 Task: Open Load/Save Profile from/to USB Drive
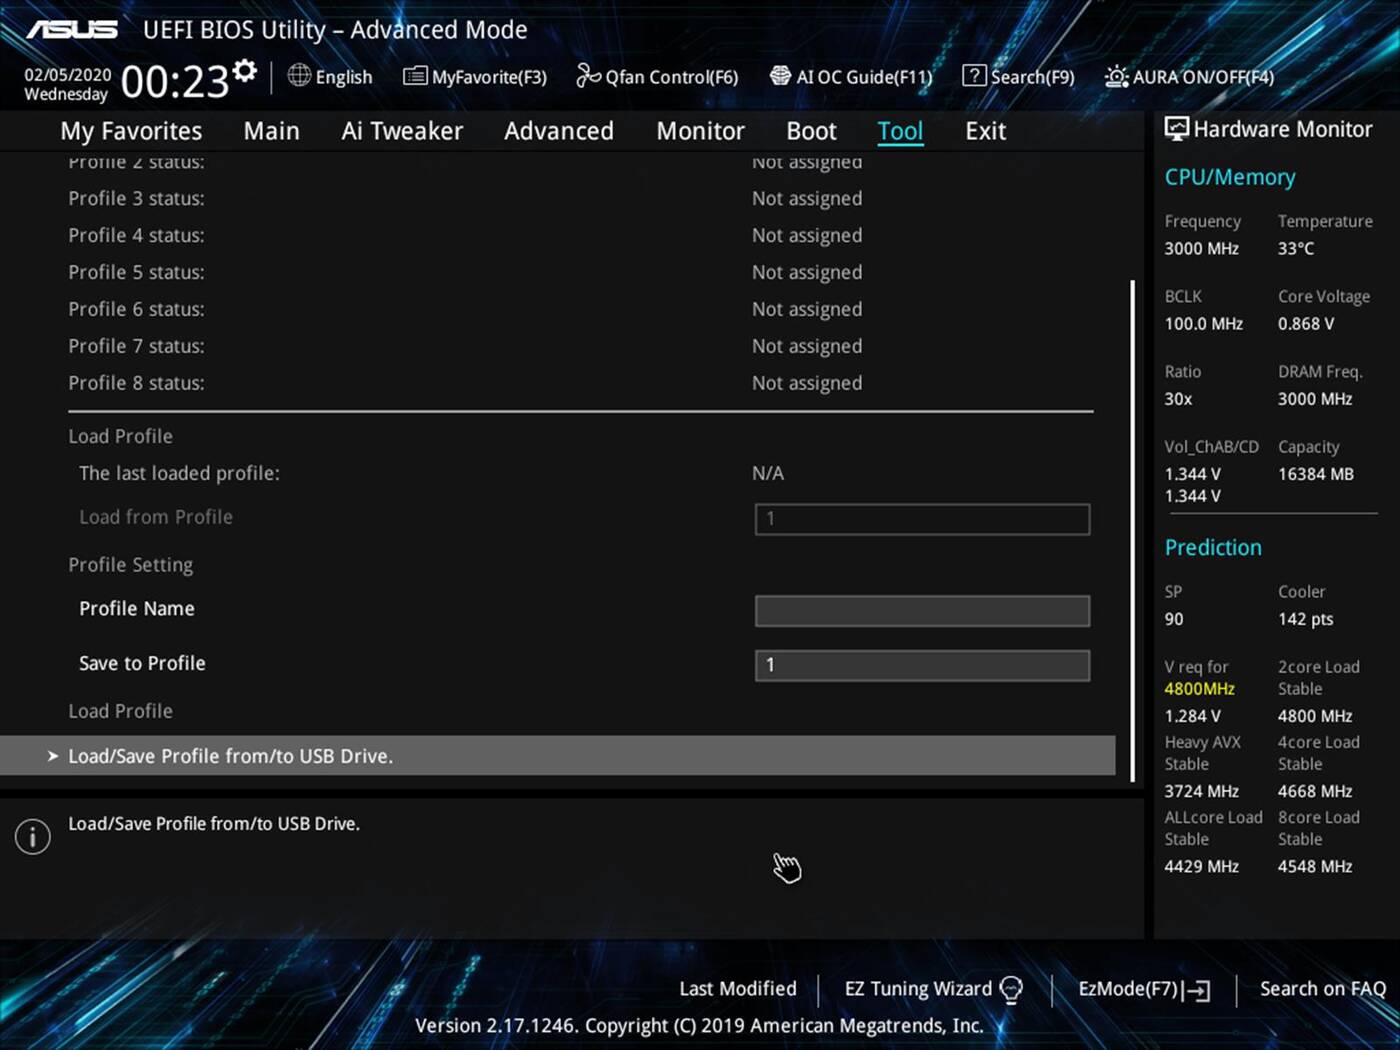[x=230, y=756]
